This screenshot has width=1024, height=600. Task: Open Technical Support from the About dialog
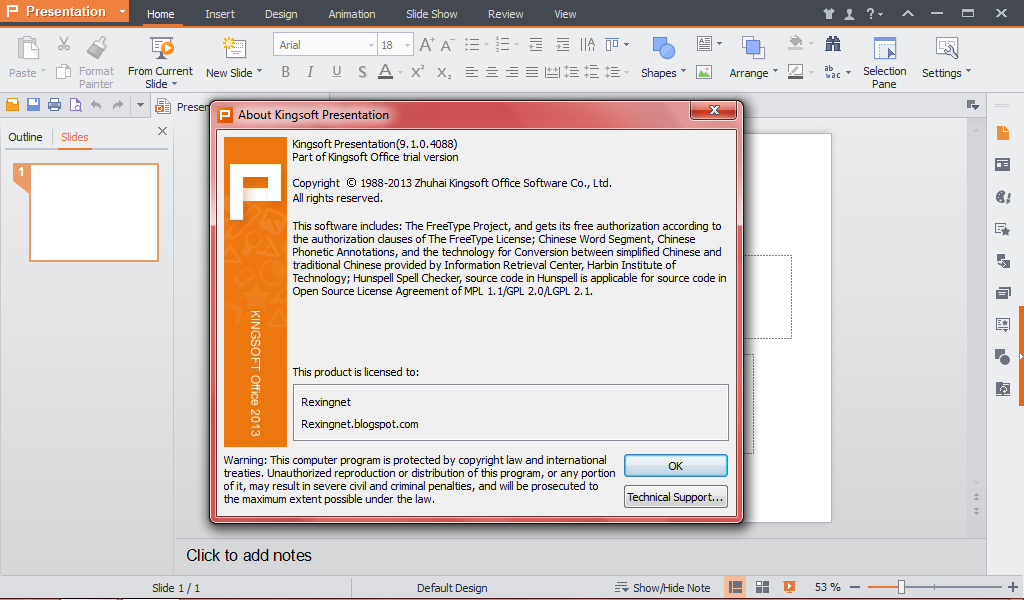point(675,496)
